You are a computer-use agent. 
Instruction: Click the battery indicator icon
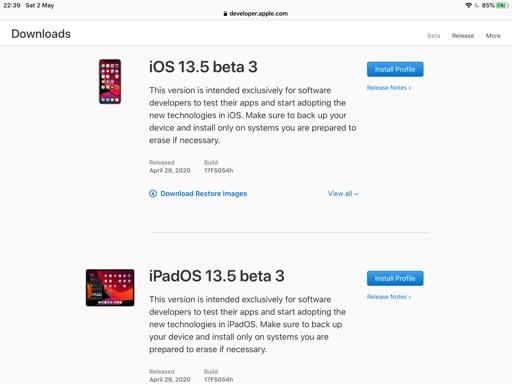(x=502, y=5)
